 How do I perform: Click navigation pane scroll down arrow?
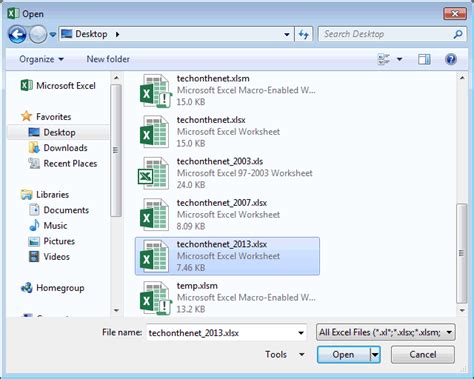pyautogui.click(x=116, y=310)
